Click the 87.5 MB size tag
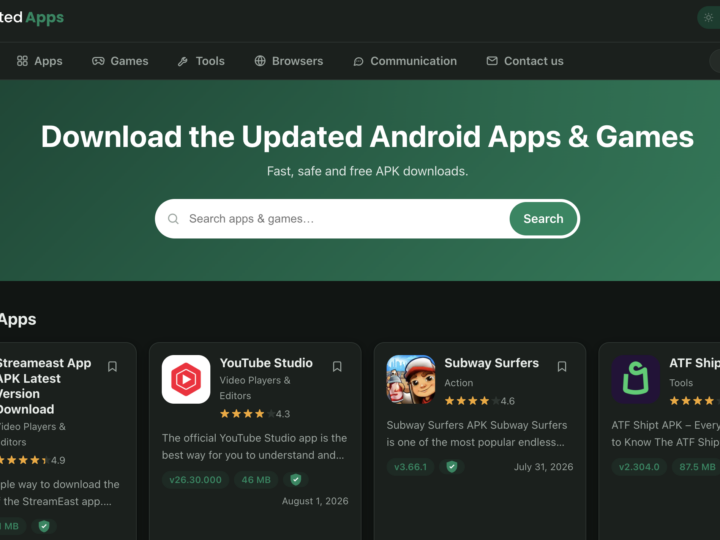Viewport: 720px width, 540px height. 697,467
